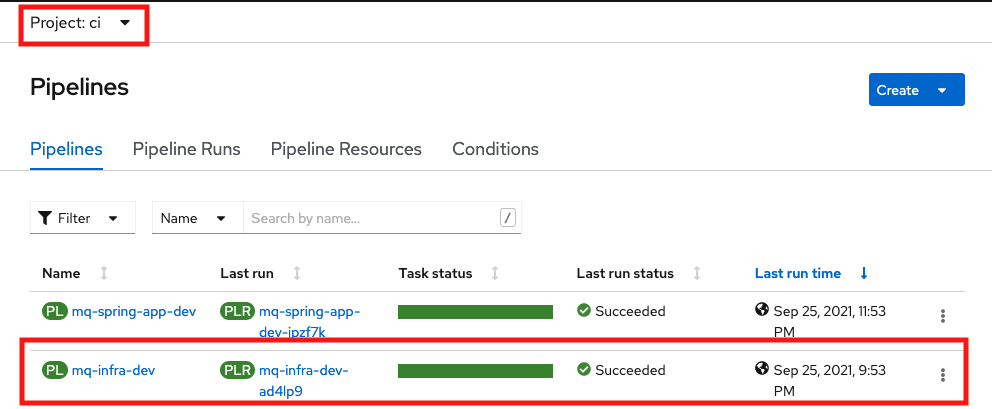
Task: Click the PLR badge for mq-spring-app-dev run
Action: (x=238, y=311)
